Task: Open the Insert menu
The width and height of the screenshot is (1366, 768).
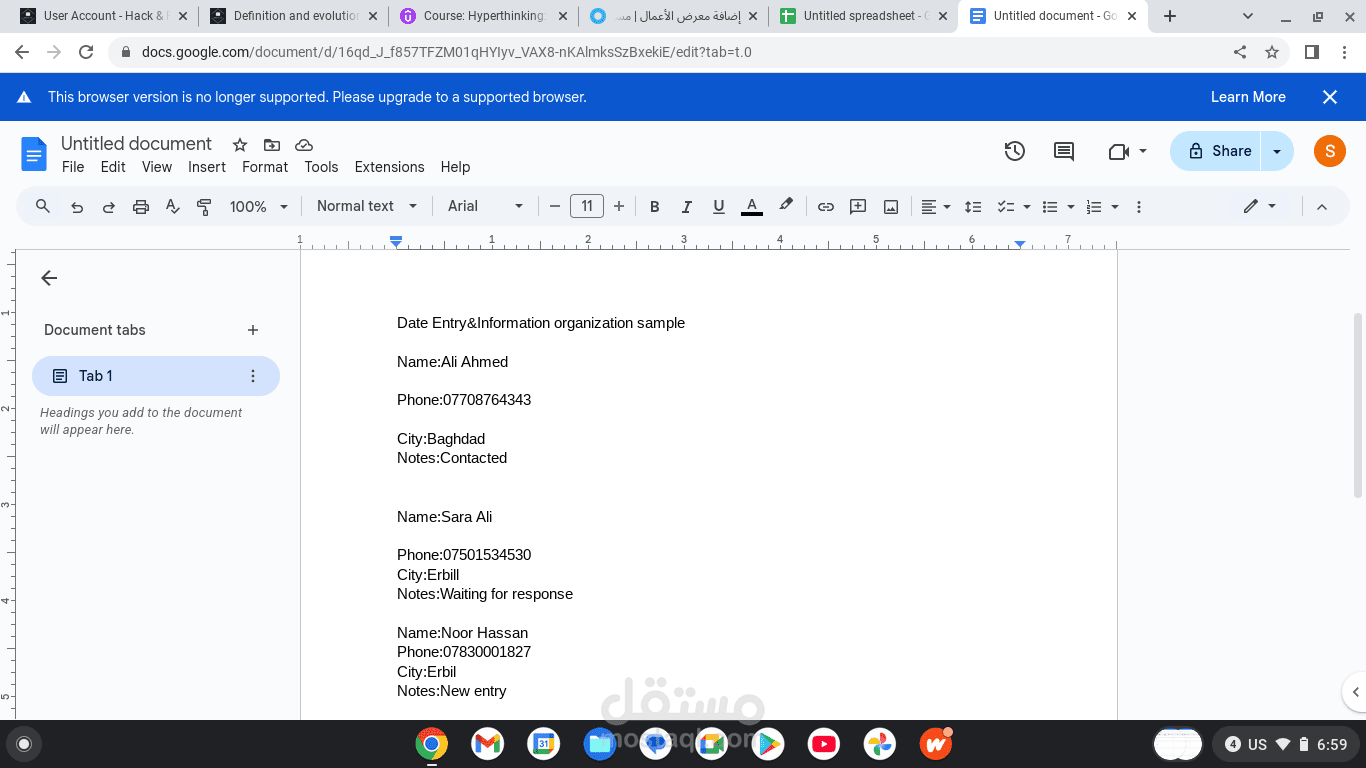Action: click(x=207, y=167)
